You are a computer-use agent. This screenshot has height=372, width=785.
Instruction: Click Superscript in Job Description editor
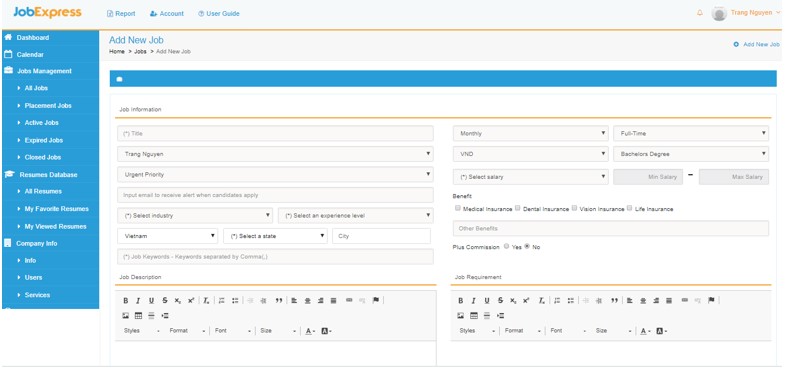(x=191, y=300)
